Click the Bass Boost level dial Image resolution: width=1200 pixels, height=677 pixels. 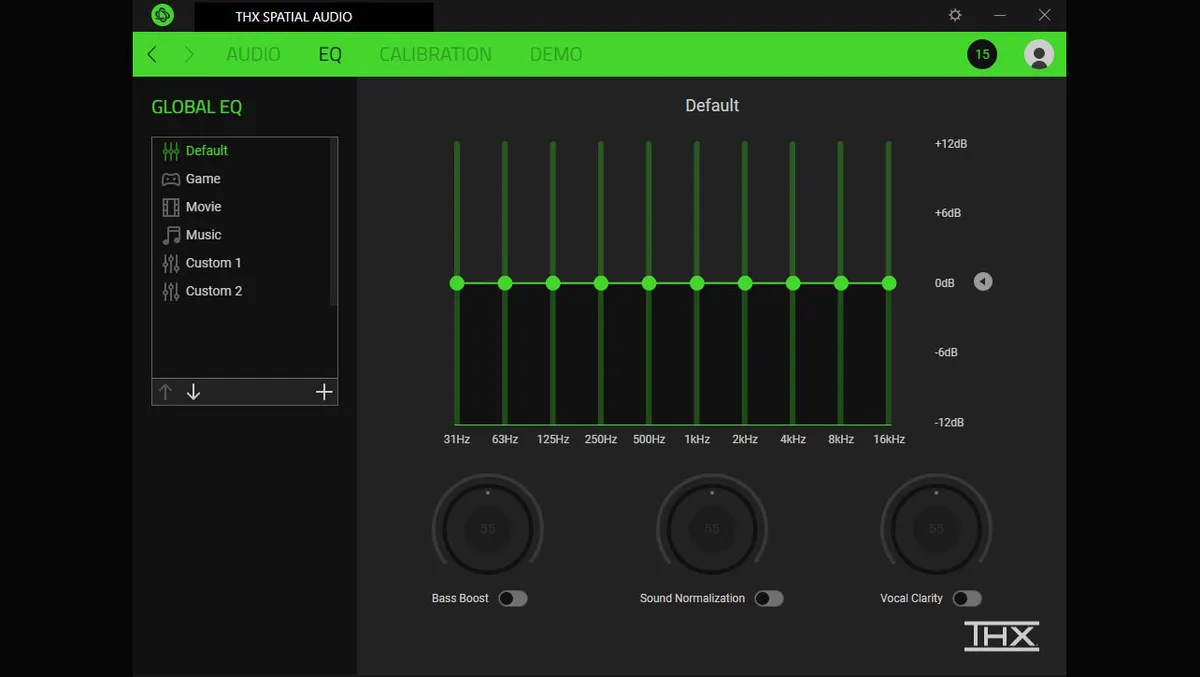tap(488, 528)
